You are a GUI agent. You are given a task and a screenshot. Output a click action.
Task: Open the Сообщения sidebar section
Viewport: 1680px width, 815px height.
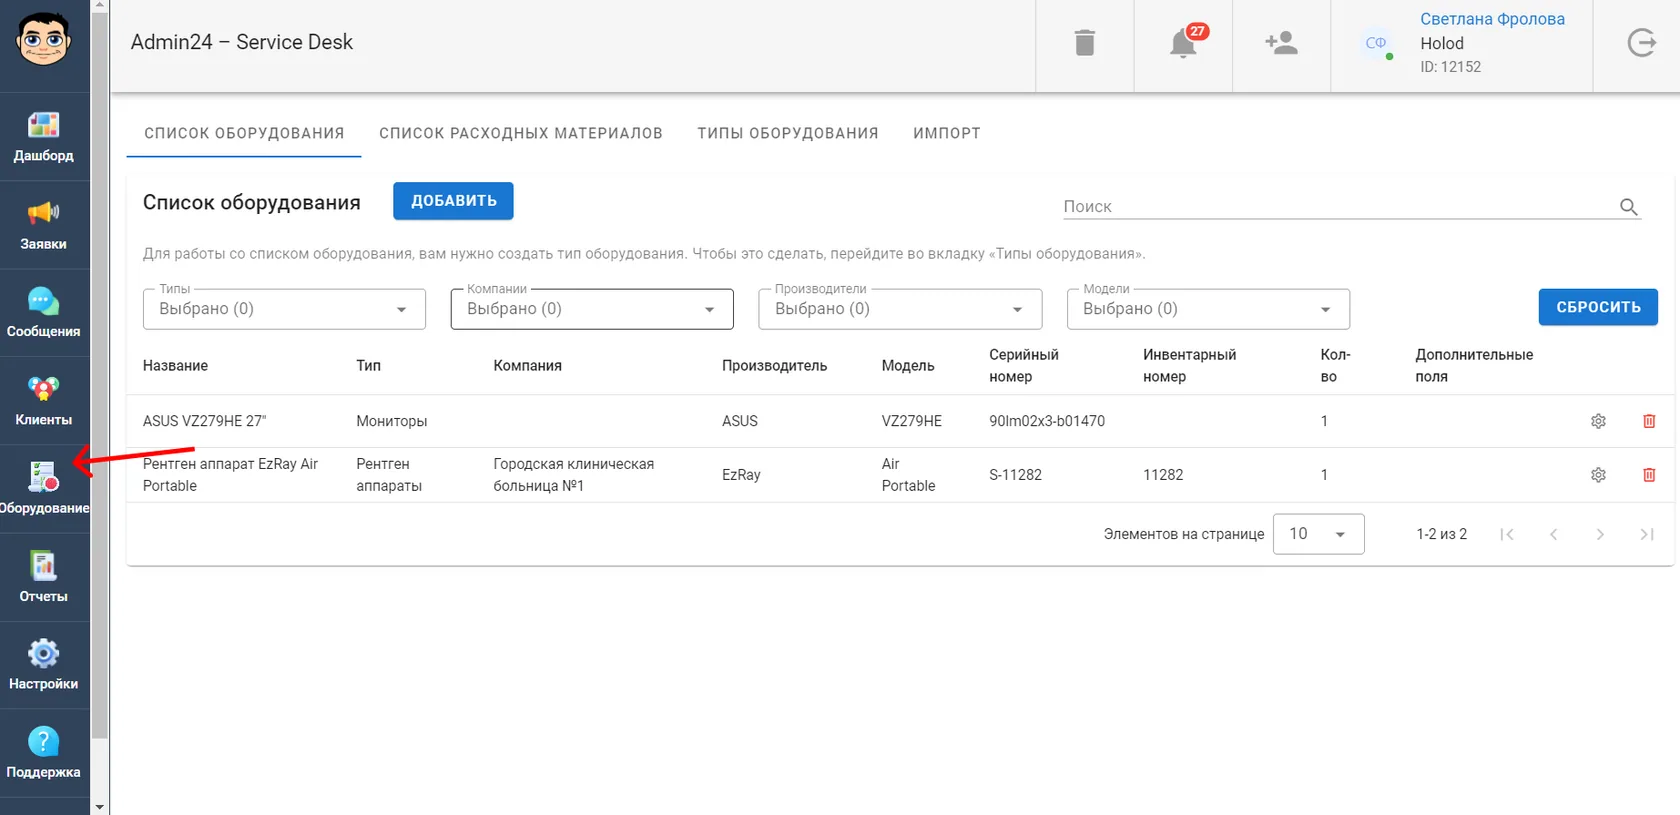44,313
